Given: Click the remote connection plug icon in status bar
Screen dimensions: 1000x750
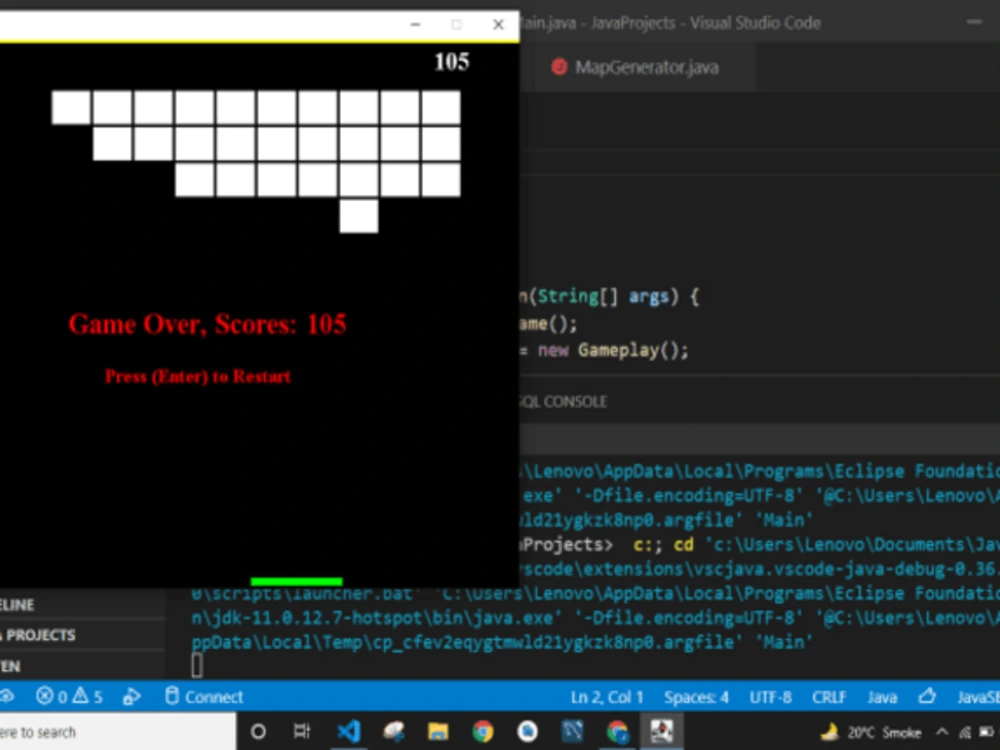Looking at the screenshot, I should coord(8,696).
